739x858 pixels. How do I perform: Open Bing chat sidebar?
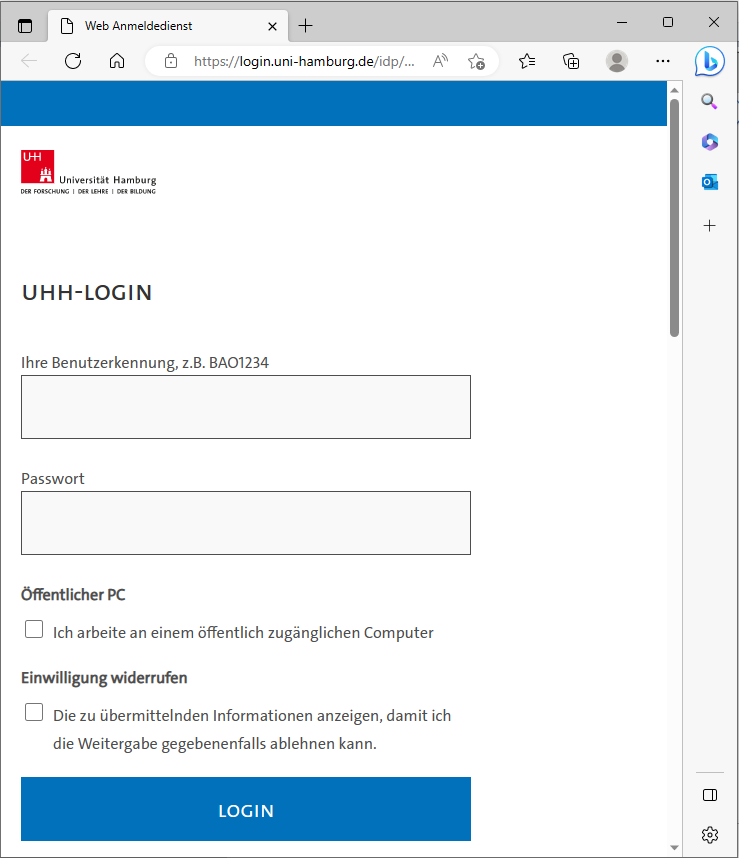pos(709,61)
